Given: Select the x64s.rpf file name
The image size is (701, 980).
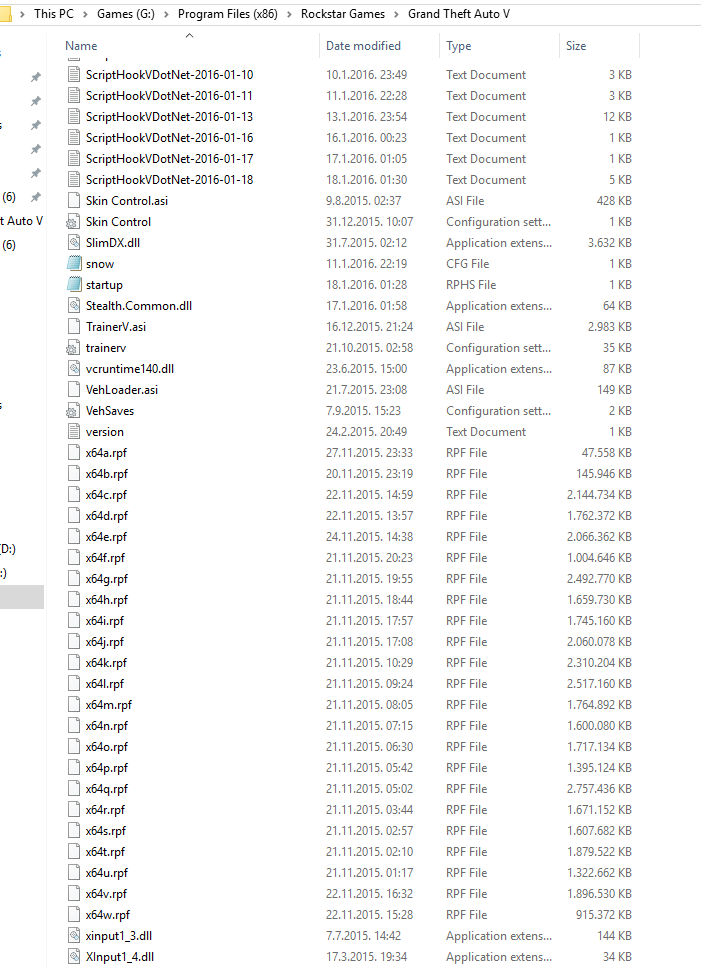Looking at the screenshot, I should pos(106,831).
